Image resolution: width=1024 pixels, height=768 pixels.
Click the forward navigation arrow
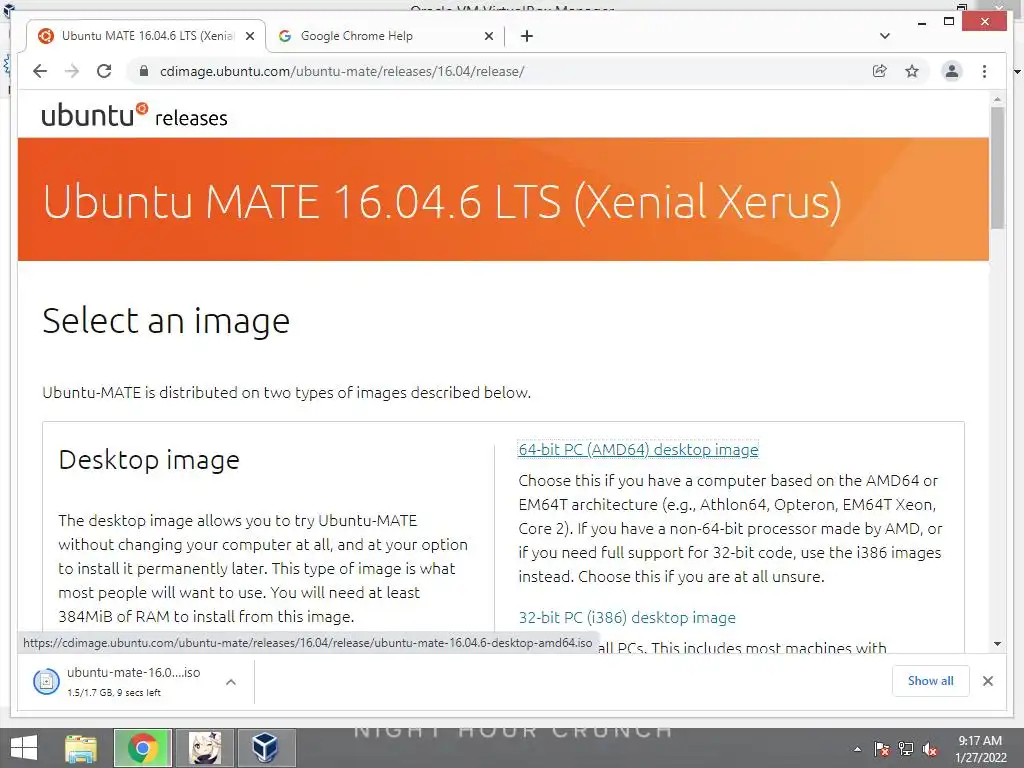coord(72,71)
